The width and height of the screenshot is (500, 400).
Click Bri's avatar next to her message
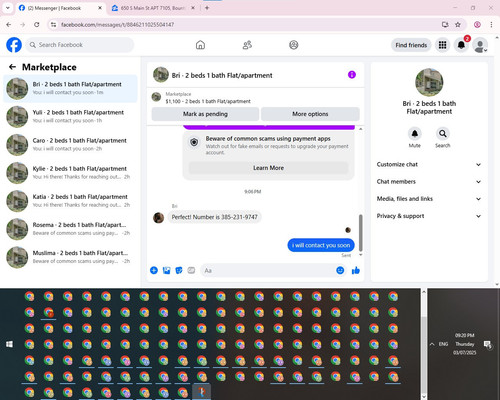[x=158, y=218]
